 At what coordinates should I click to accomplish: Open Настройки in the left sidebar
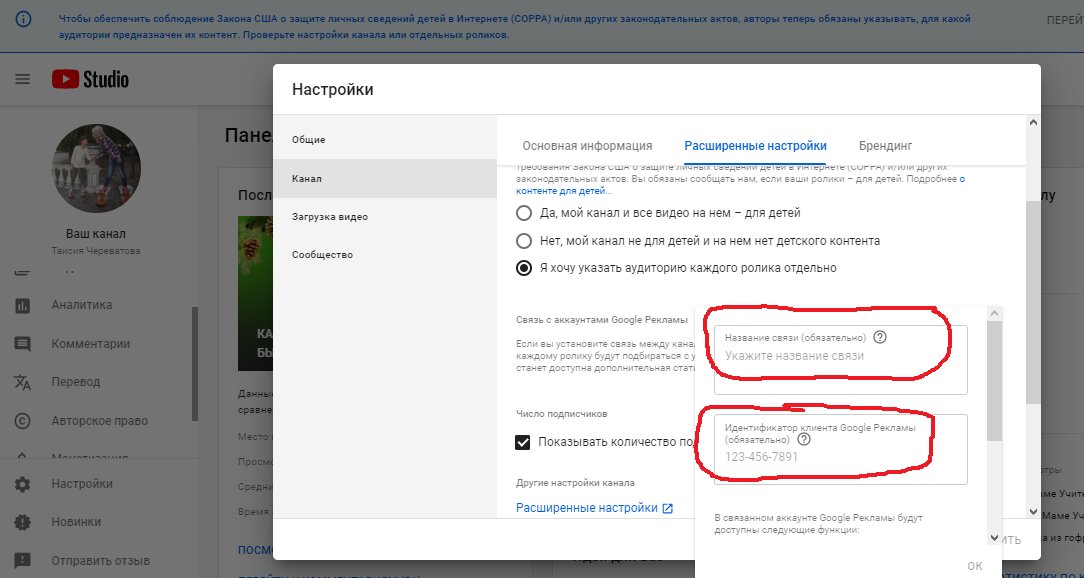coord(82,484)
